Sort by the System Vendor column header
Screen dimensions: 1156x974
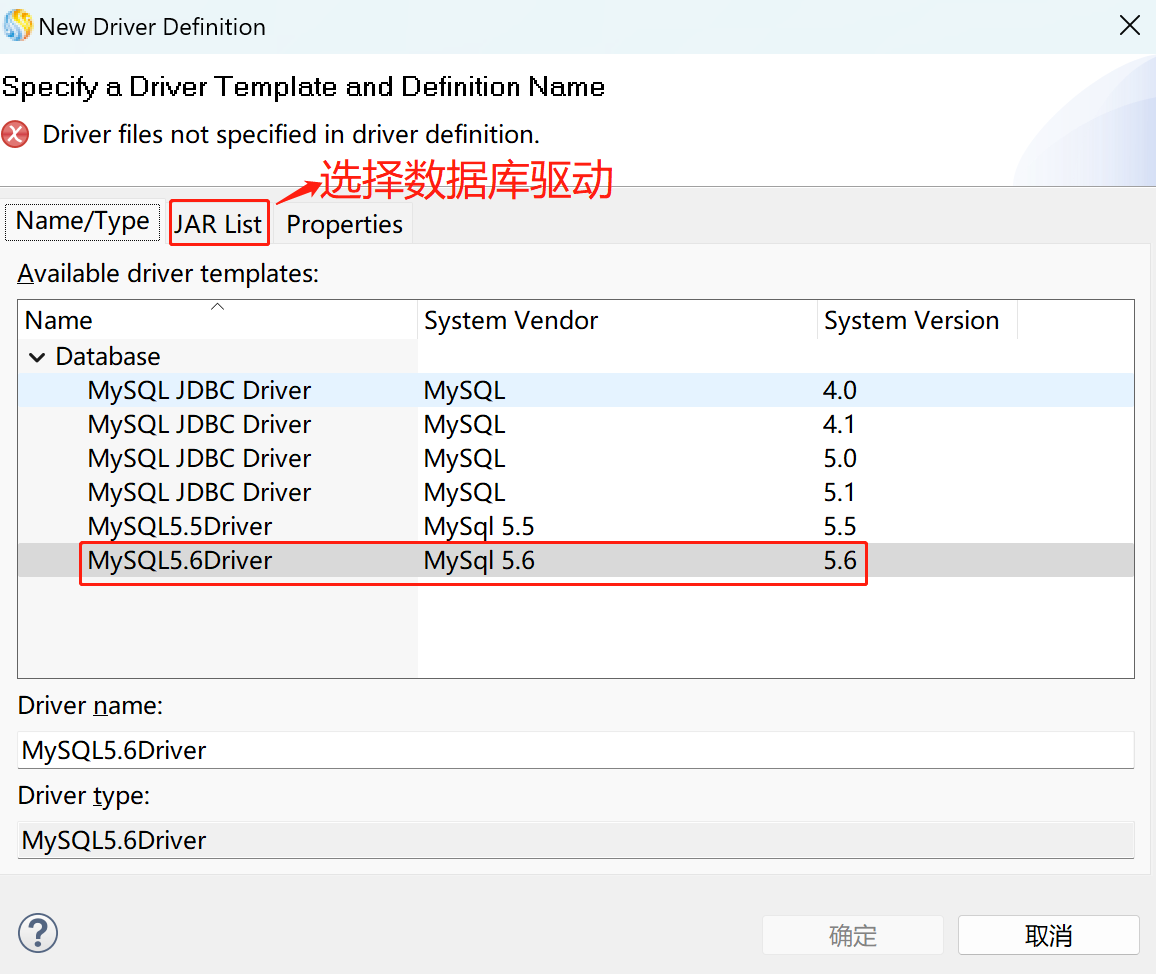[x=615, y=321]
